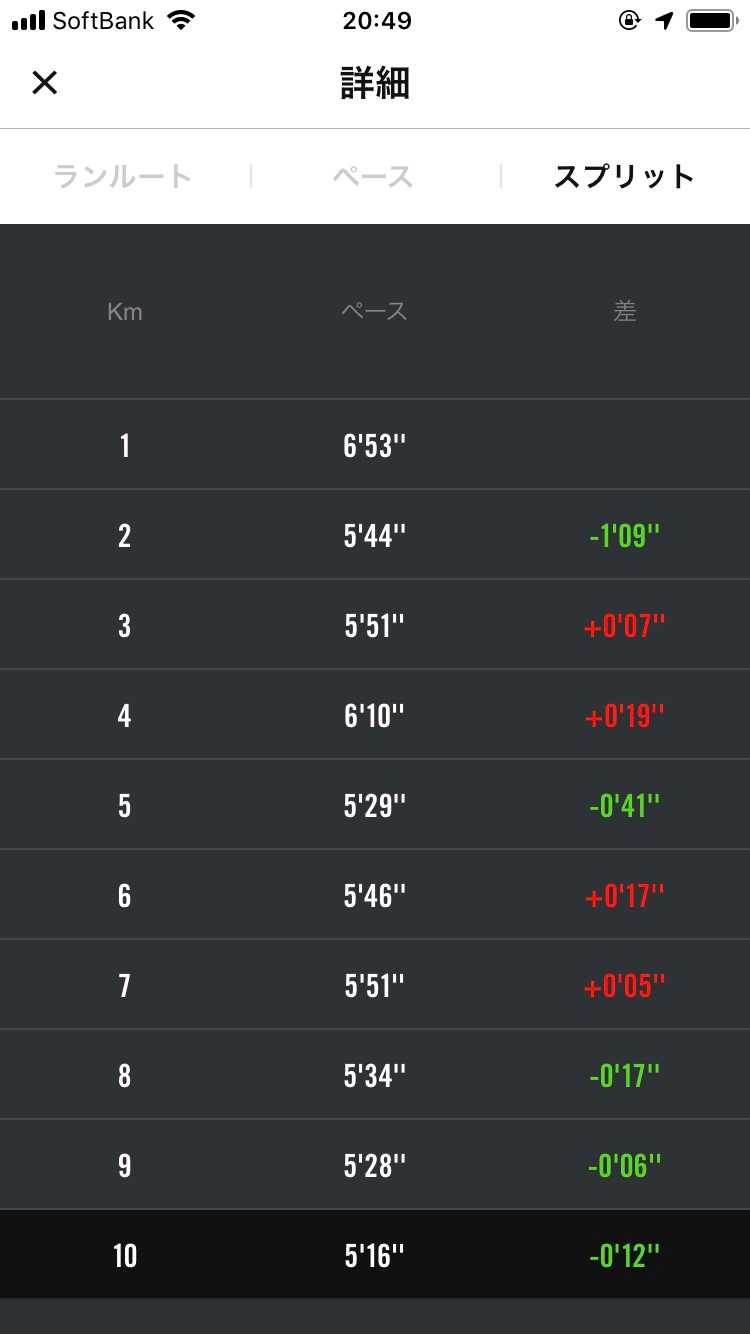Tap the 5'34" pace for kilometer 8
The image size is (750, 1334).
pos(374,1076)
